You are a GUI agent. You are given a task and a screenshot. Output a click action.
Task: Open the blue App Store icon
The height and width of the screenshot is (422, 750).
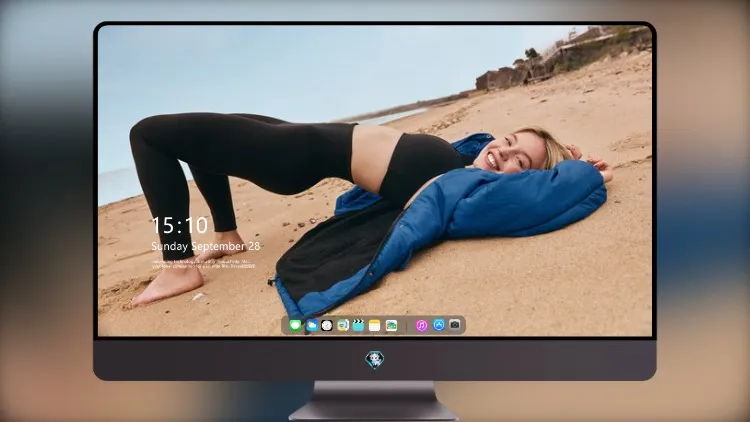pyautogui.click(x=439, y=325)
